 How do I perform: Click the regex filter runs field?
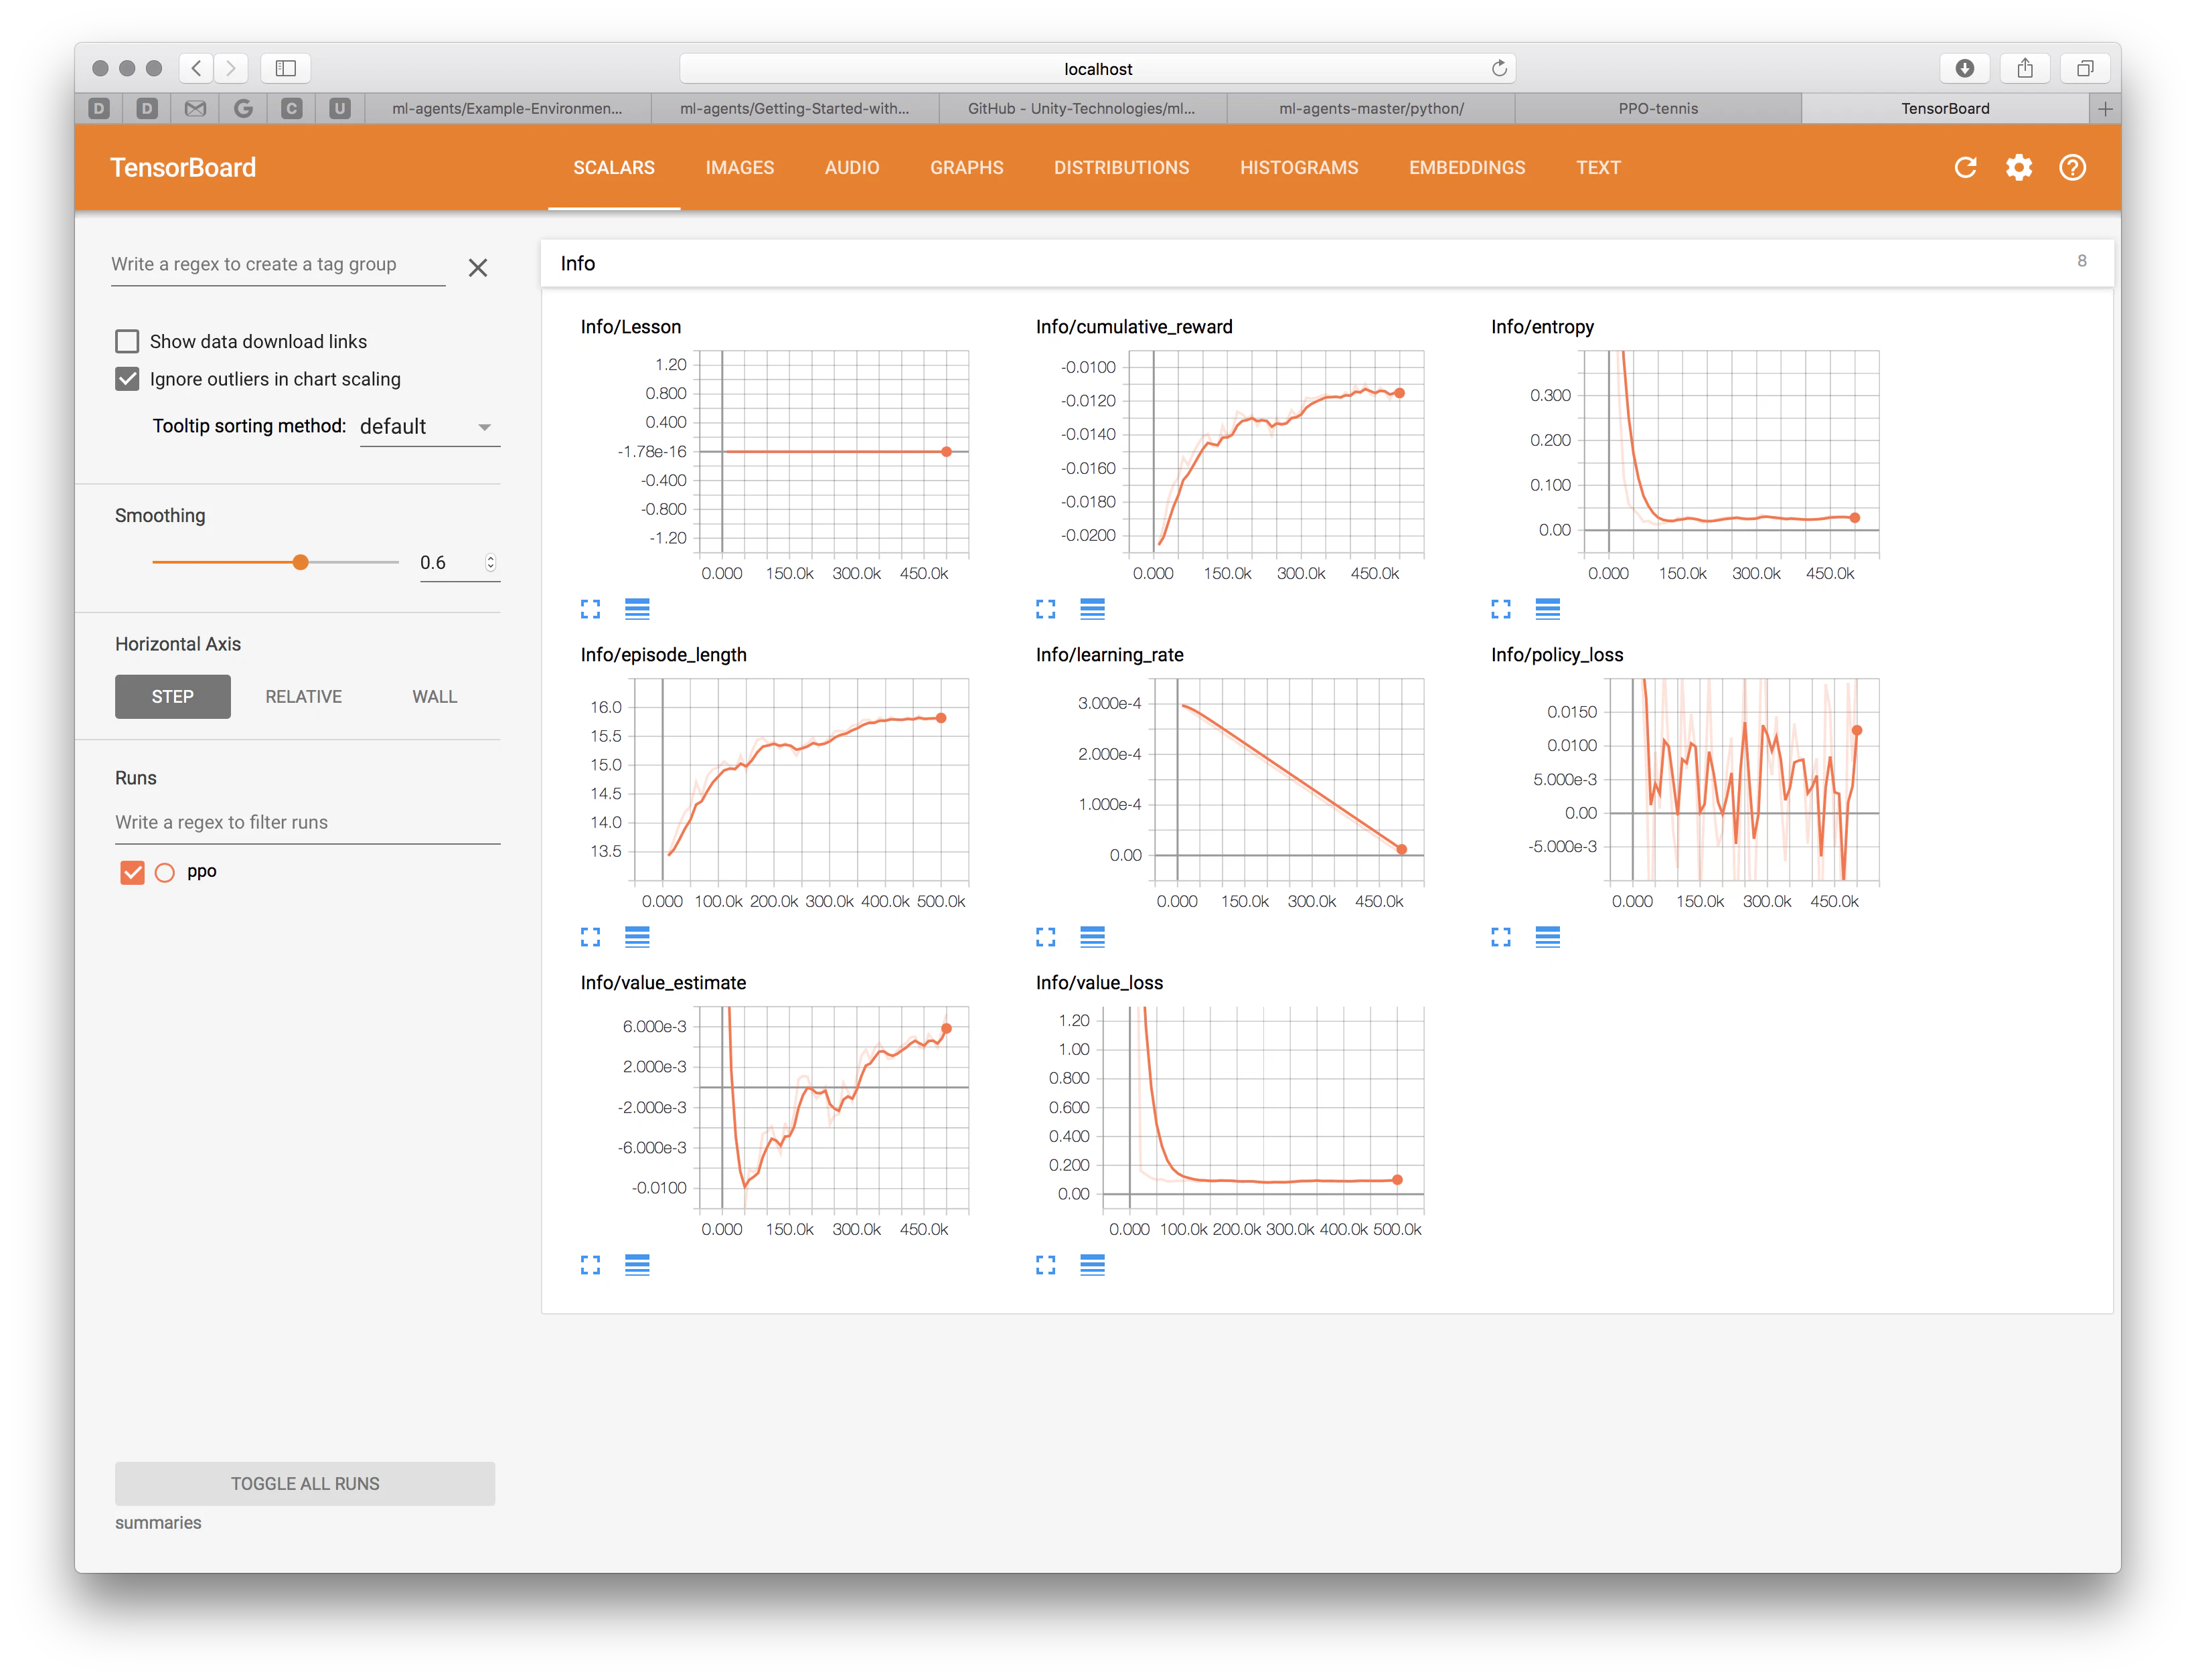pyautogui.click(x=307, y=822)
